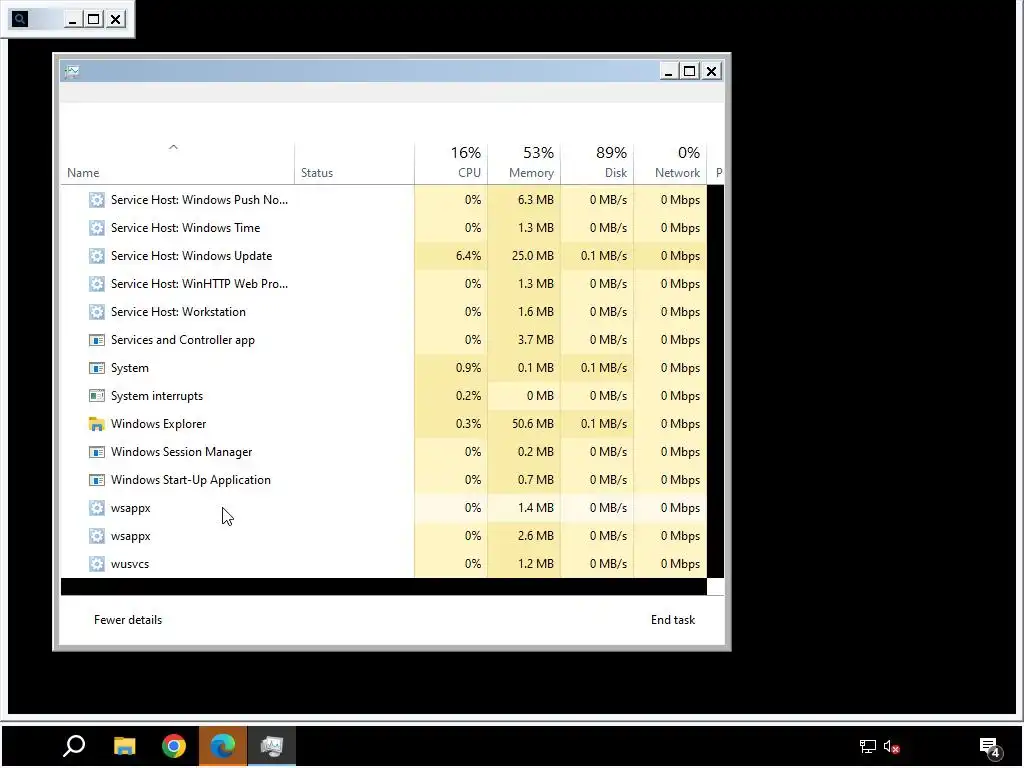
Task: Click the magnifier icon in the small top-left window
Action: [20, 19]
